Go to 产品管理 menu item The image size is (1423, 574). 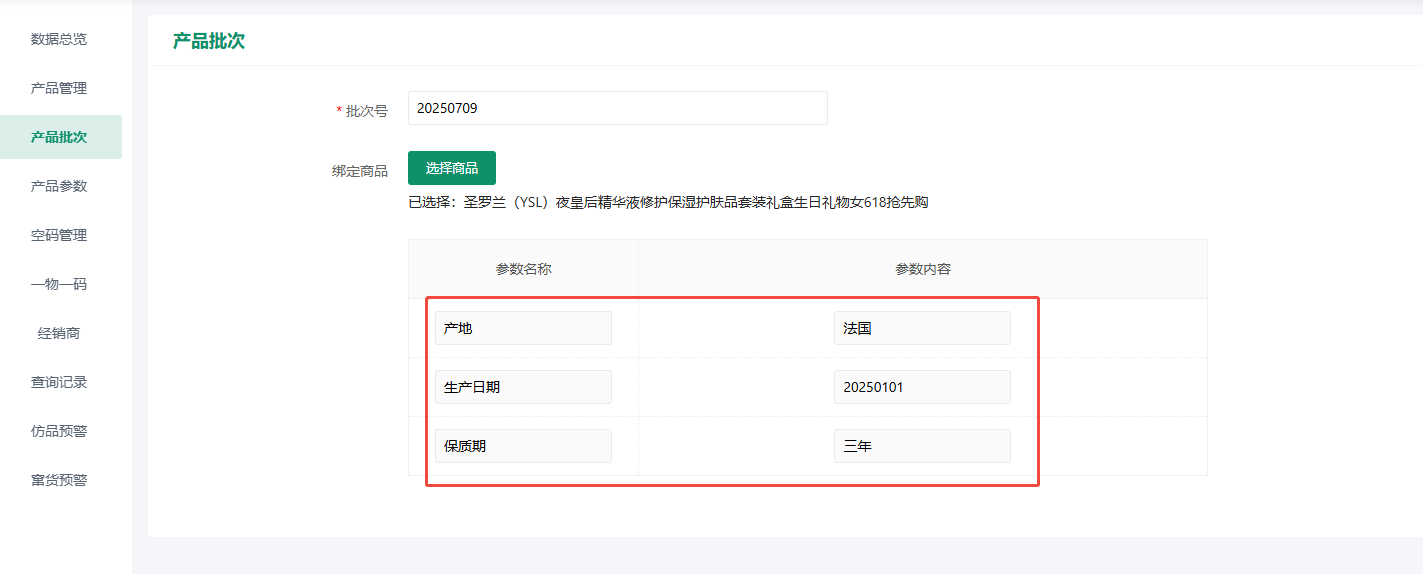pyautogui.click(x=59, y=88)
